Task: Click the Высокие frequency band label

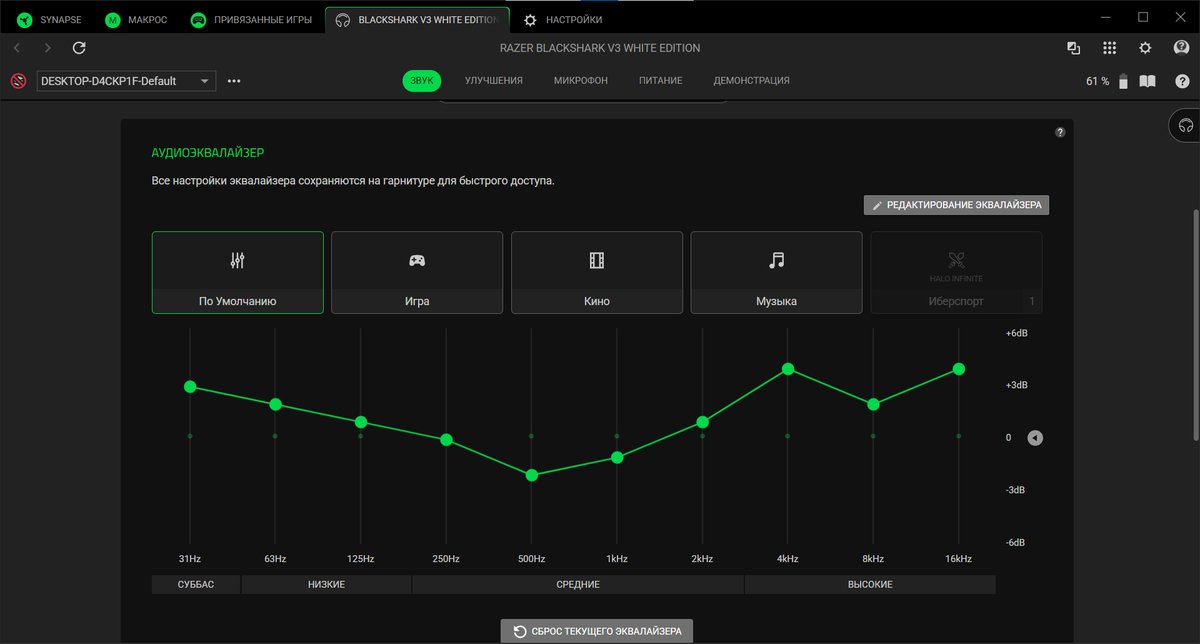Action: (x=870, y=584)
